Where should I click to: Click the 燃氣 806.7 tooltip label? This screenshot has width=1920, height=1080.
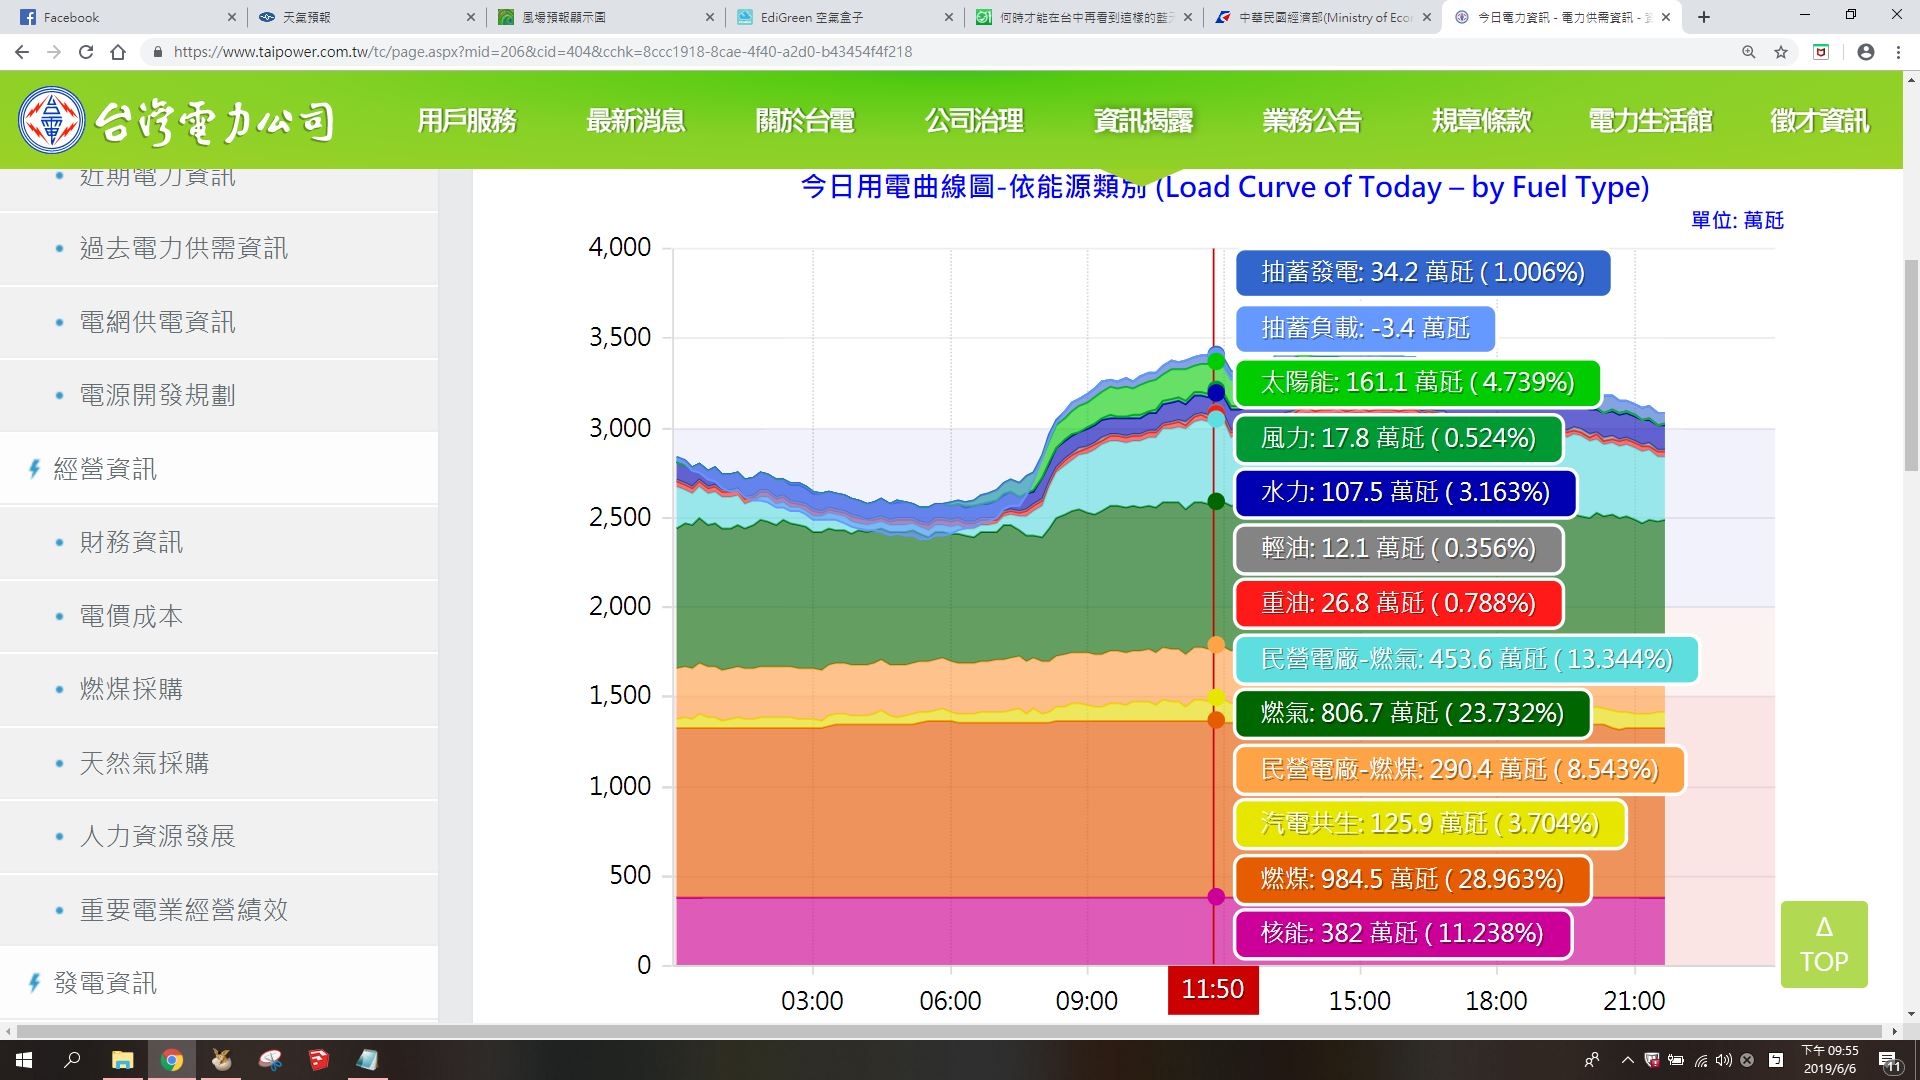1412,714
